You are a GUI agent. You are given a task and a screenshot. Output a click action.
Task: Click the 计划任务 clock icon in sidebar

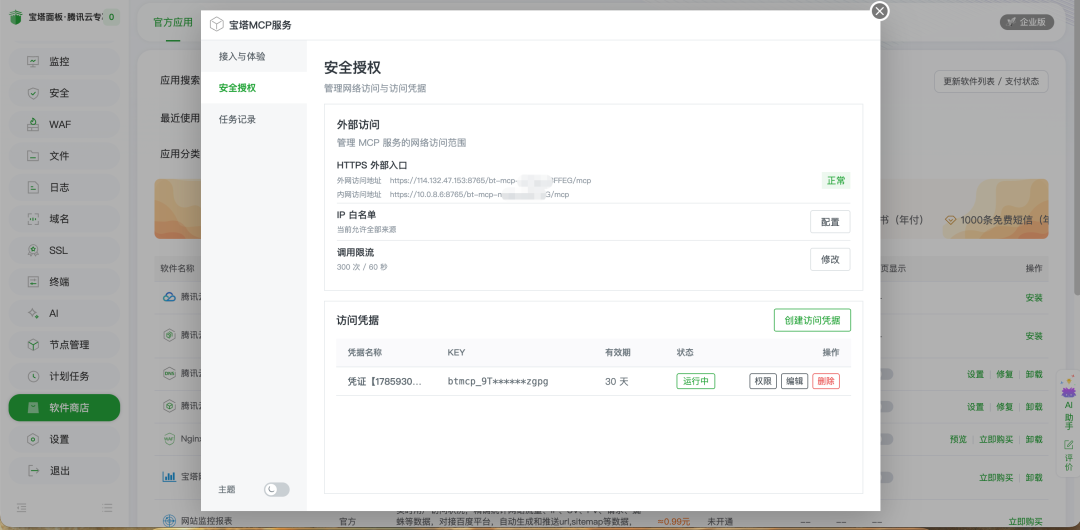click(33, 376)
